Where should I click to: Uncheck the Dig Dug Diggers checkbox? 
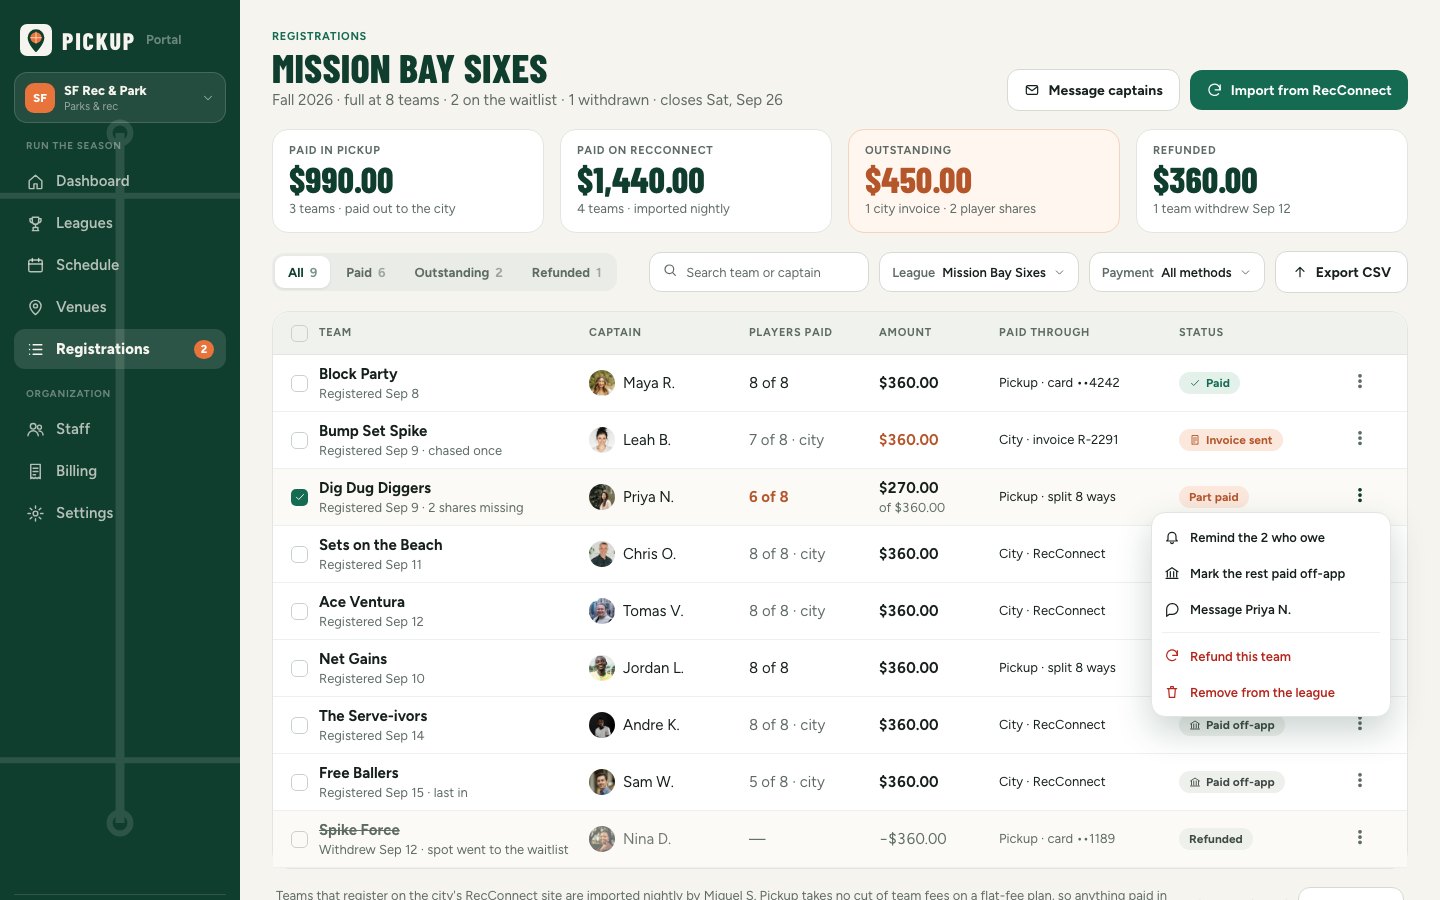[x=299, y=497]
